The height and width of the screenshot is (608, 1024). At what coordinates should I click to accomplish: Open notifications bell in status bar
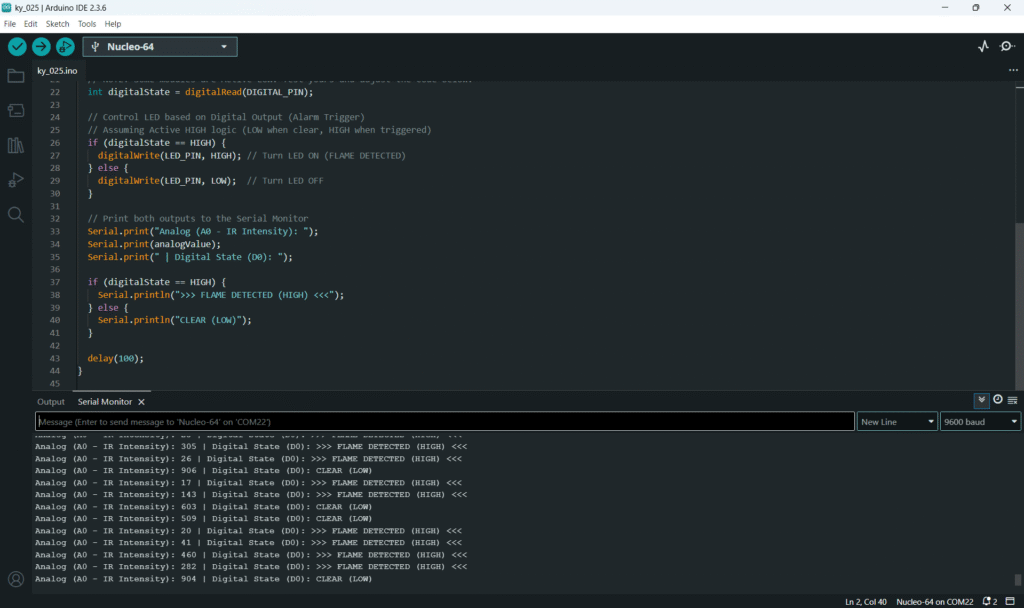coord(987,601)
